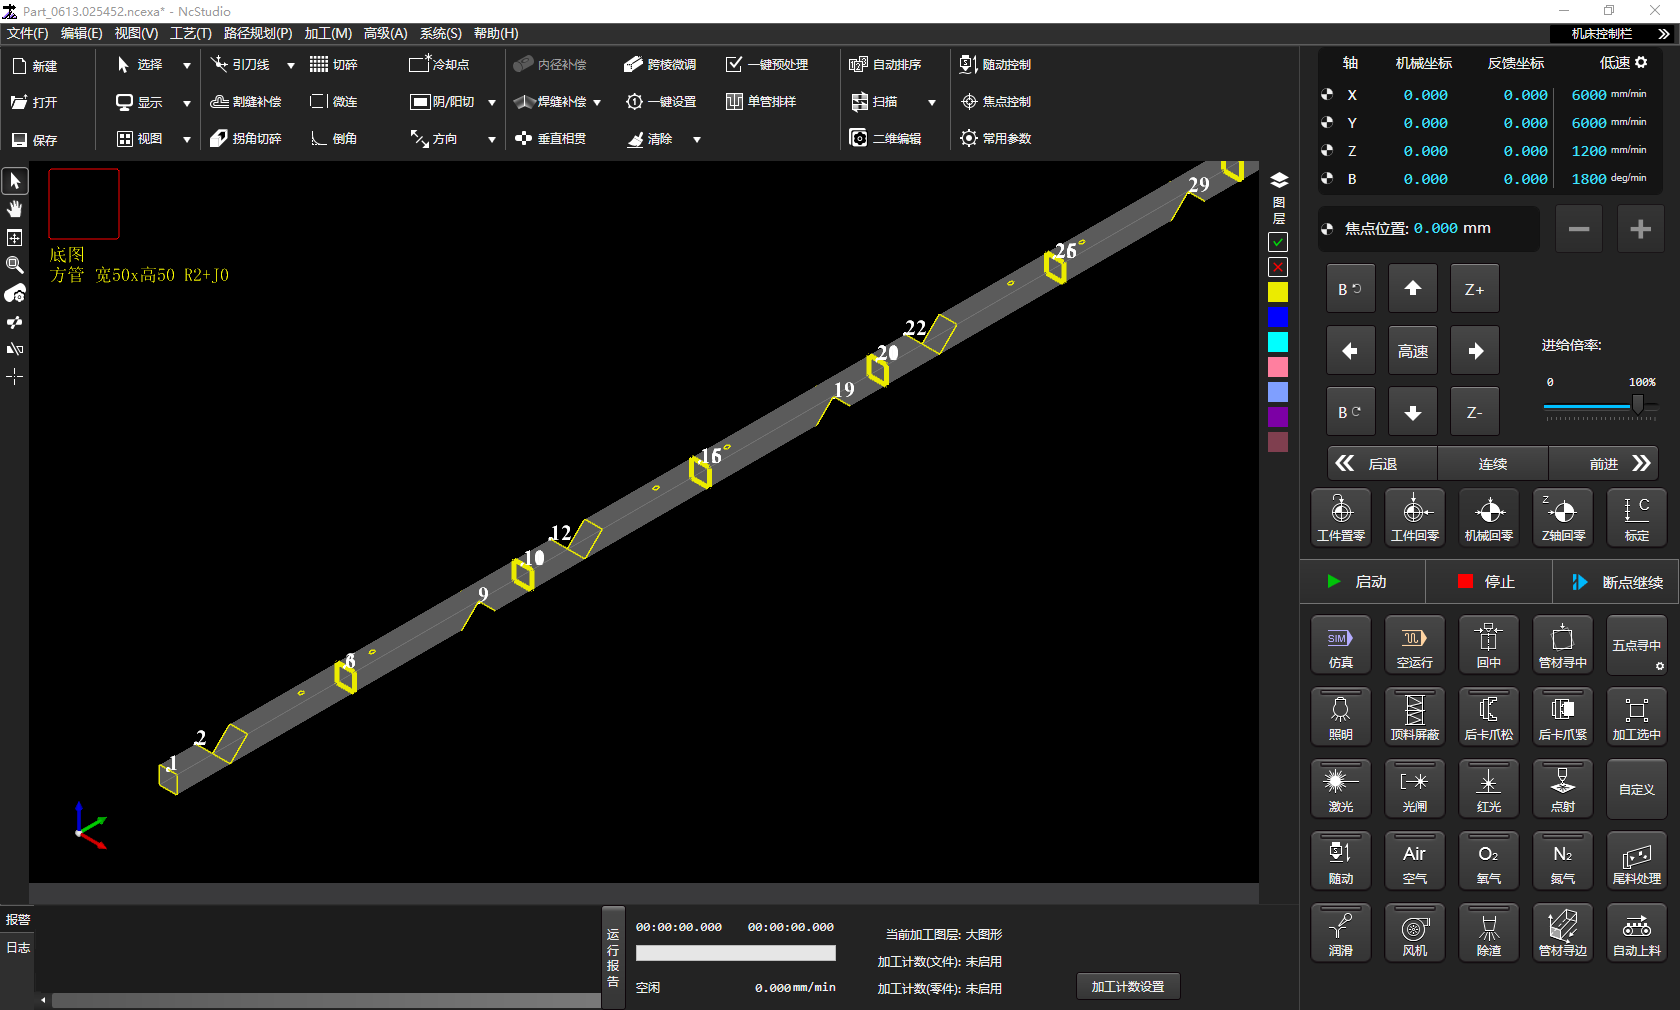The width and height of the screenshot is (1680, 1010).
Task: Turn on the 激光 laser button
Action: pyautogui.click(x=1340, y=789)
